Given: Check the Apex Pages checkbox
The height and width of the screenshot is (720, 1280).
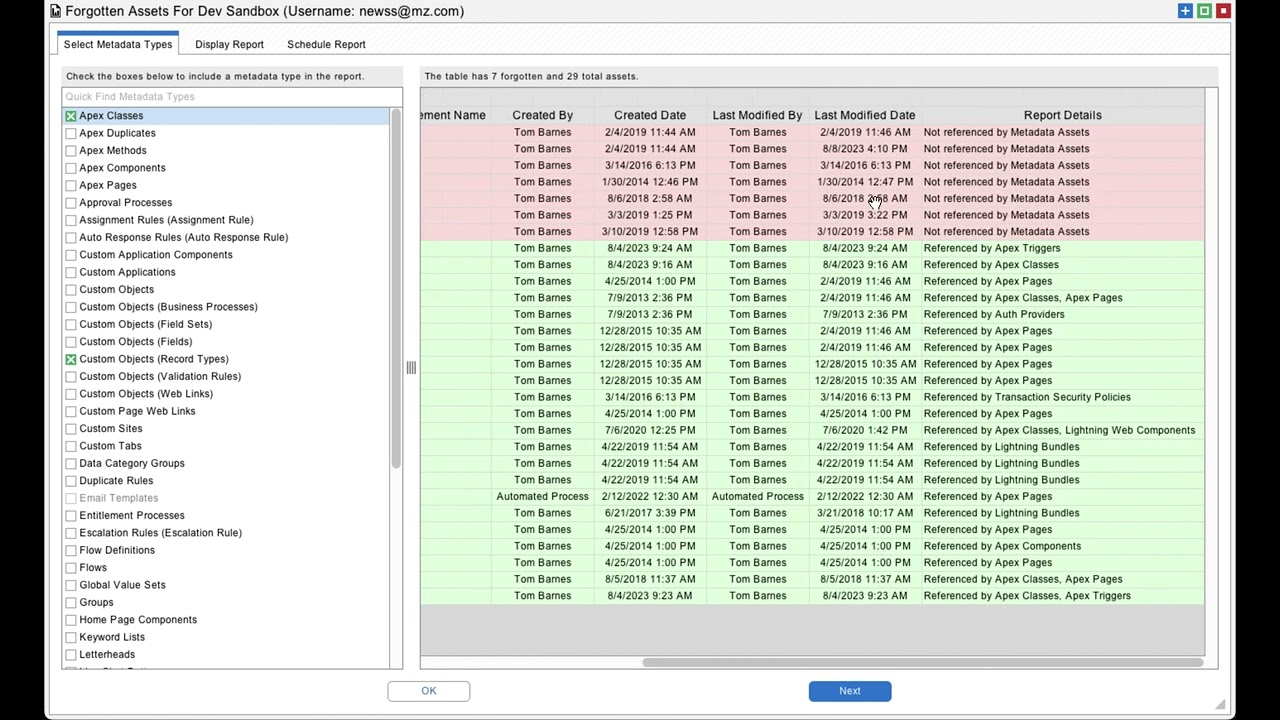Looking at the screenshot, I should pos(71,185).
